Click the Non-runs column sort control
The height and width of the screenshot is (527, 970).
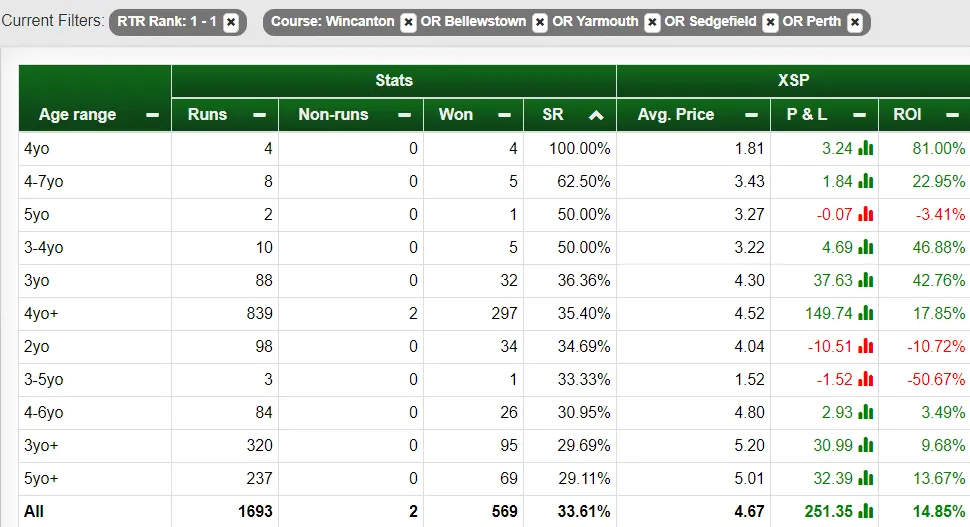pos(405,115)
